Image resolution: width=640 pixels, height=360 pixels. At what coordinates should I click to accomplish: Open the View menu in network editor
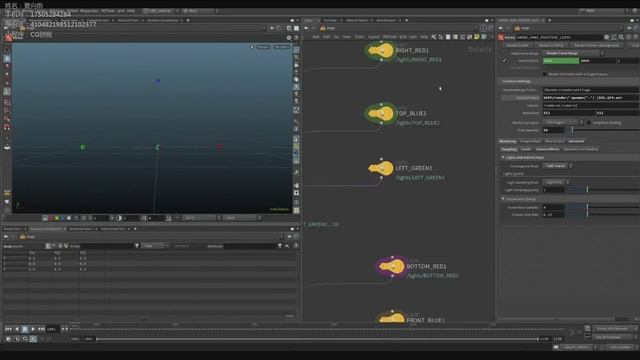pyautogui.click(x=347, y=37)
